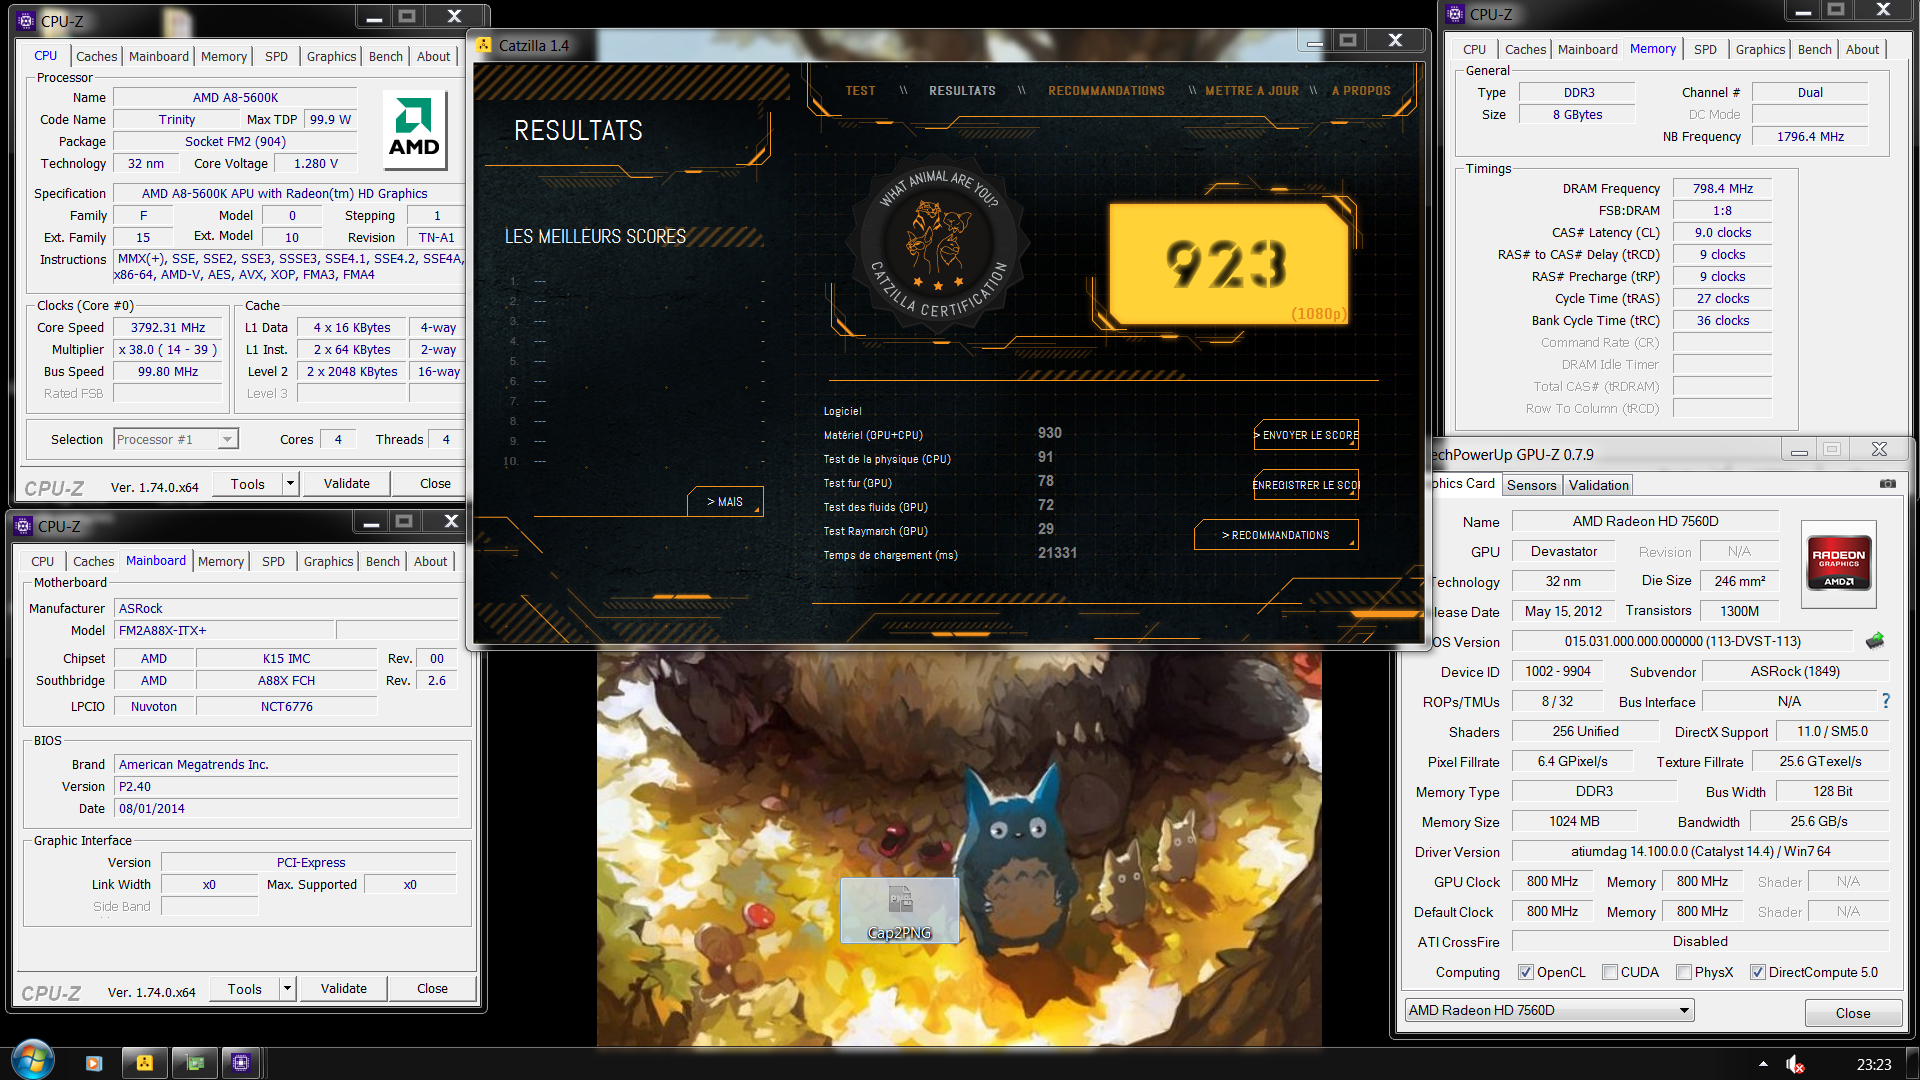The image size is (1920, 1080).
Task: Click the muted volume tray icon
Action: coord(1795,1064)
